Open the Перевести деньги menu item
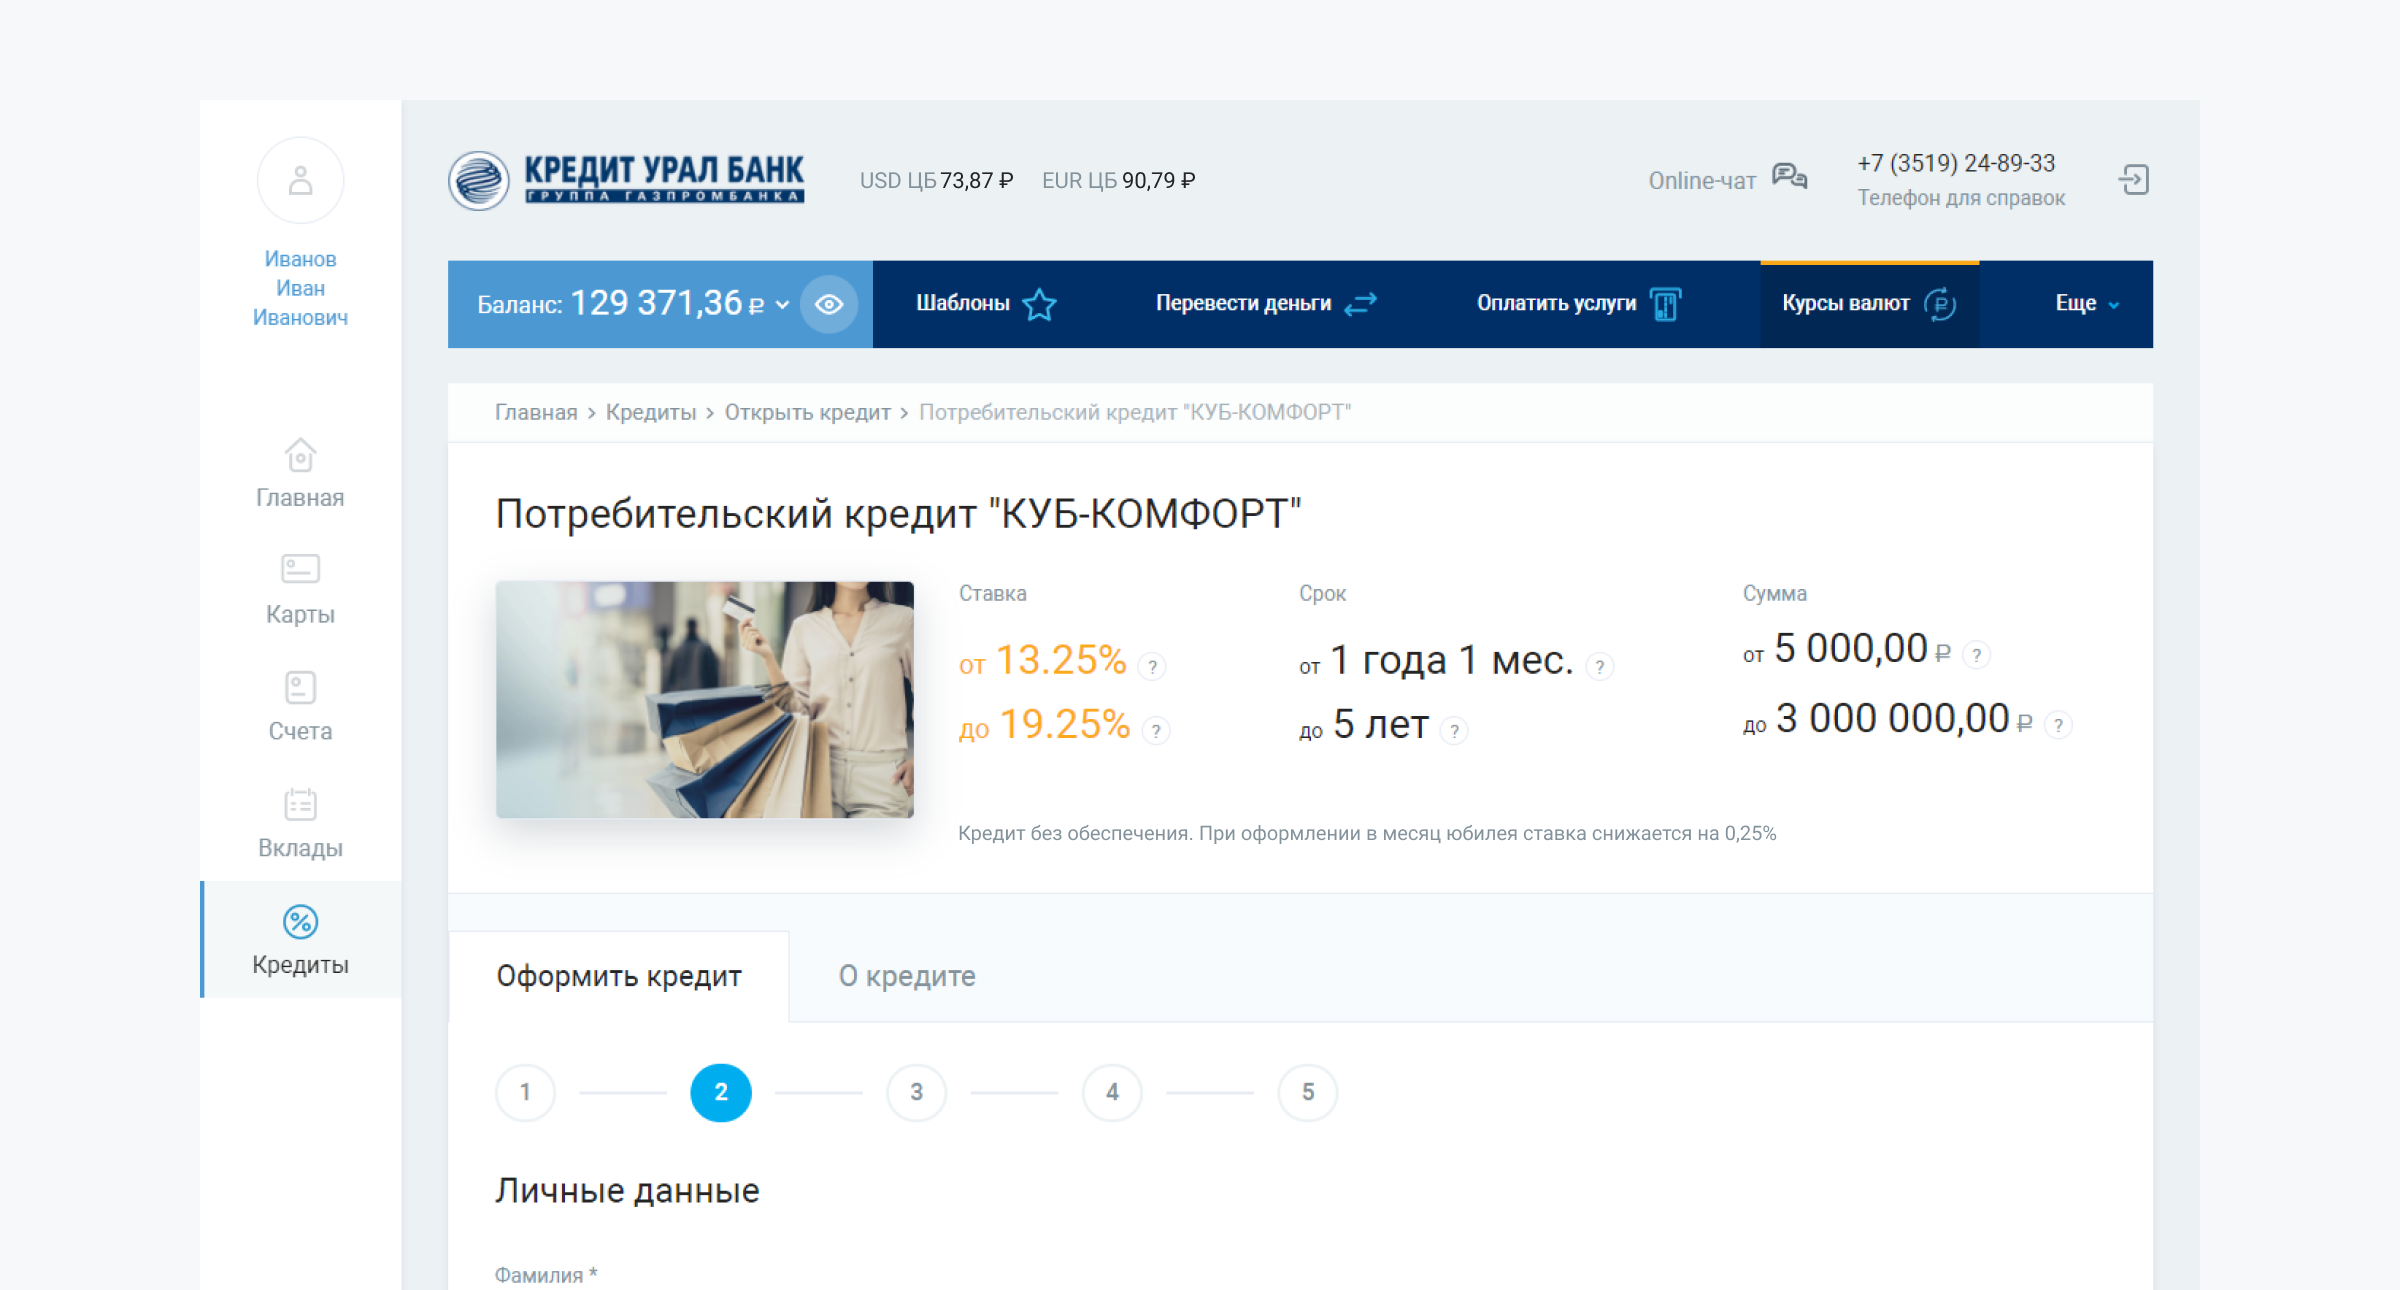 [1266, 304]
